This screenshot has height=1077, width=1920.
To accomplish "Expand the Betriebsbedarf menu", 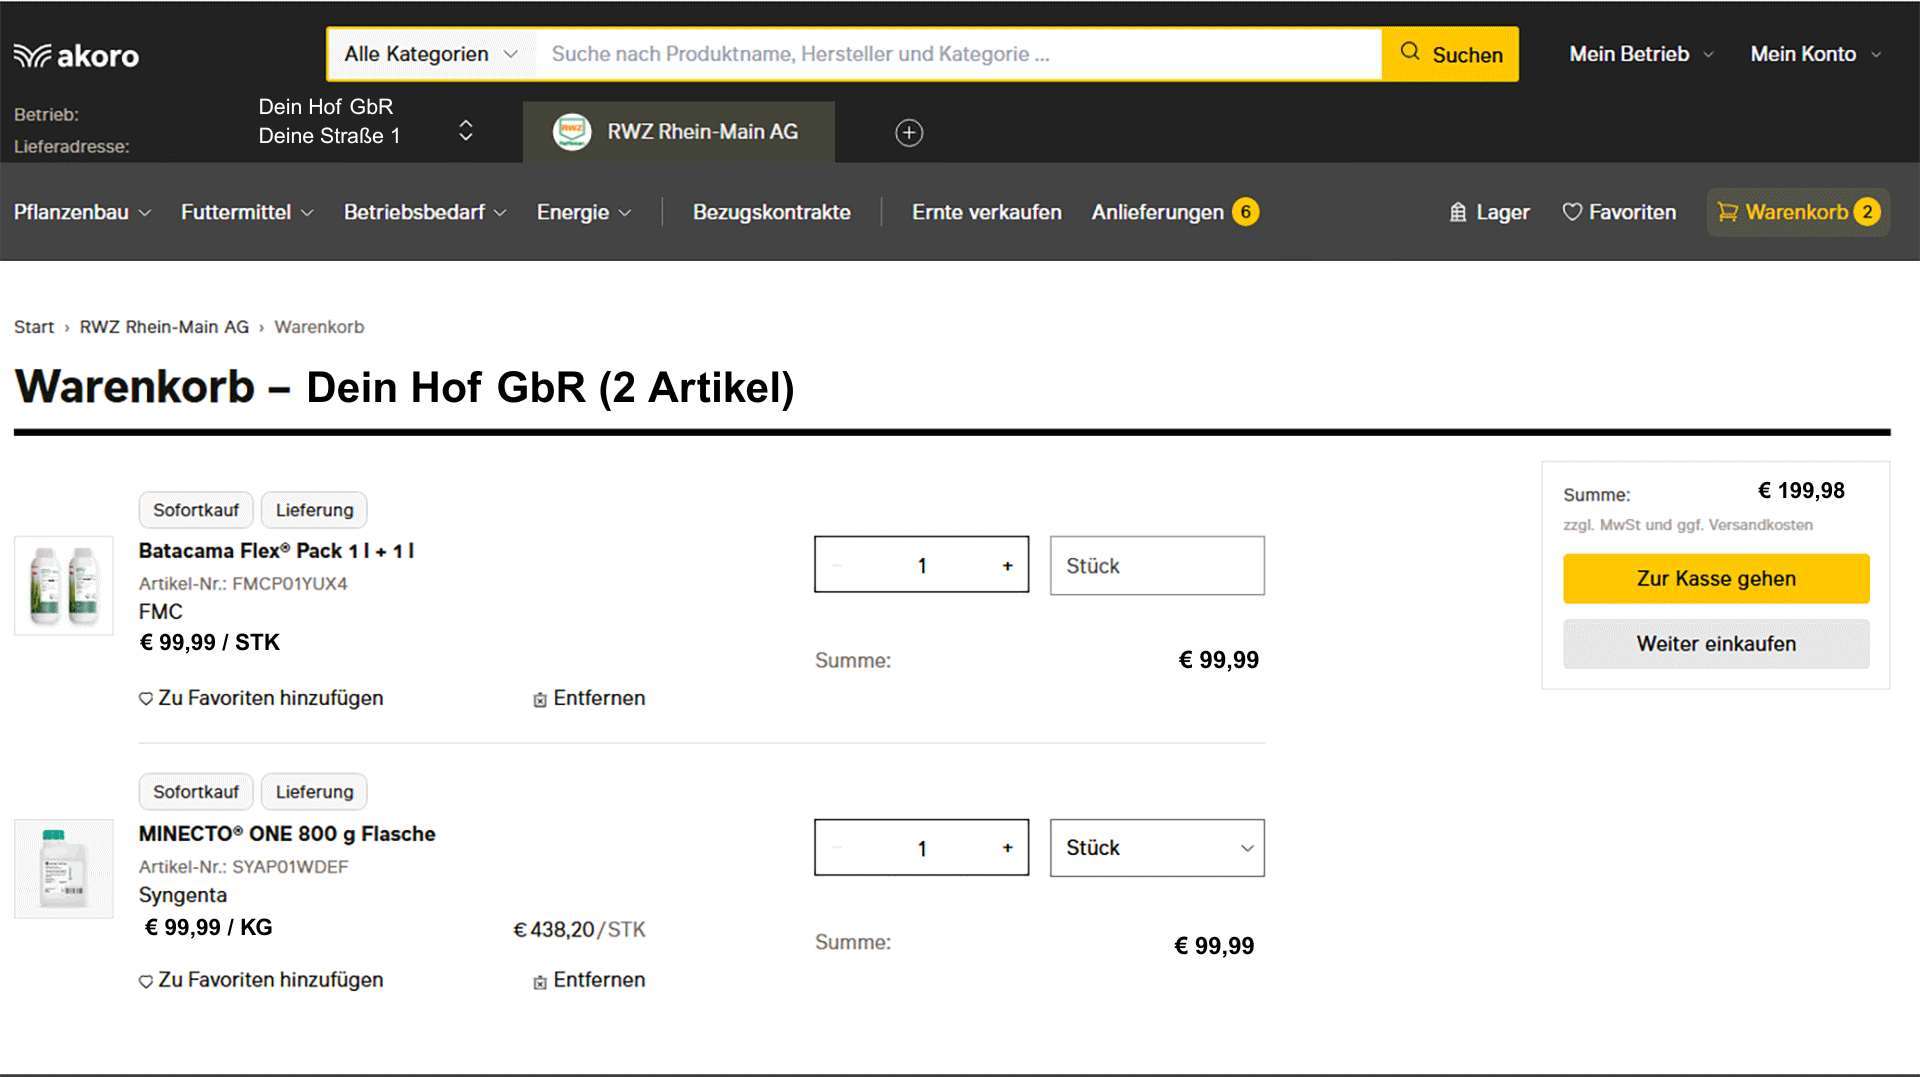I will tap(425, 212).
